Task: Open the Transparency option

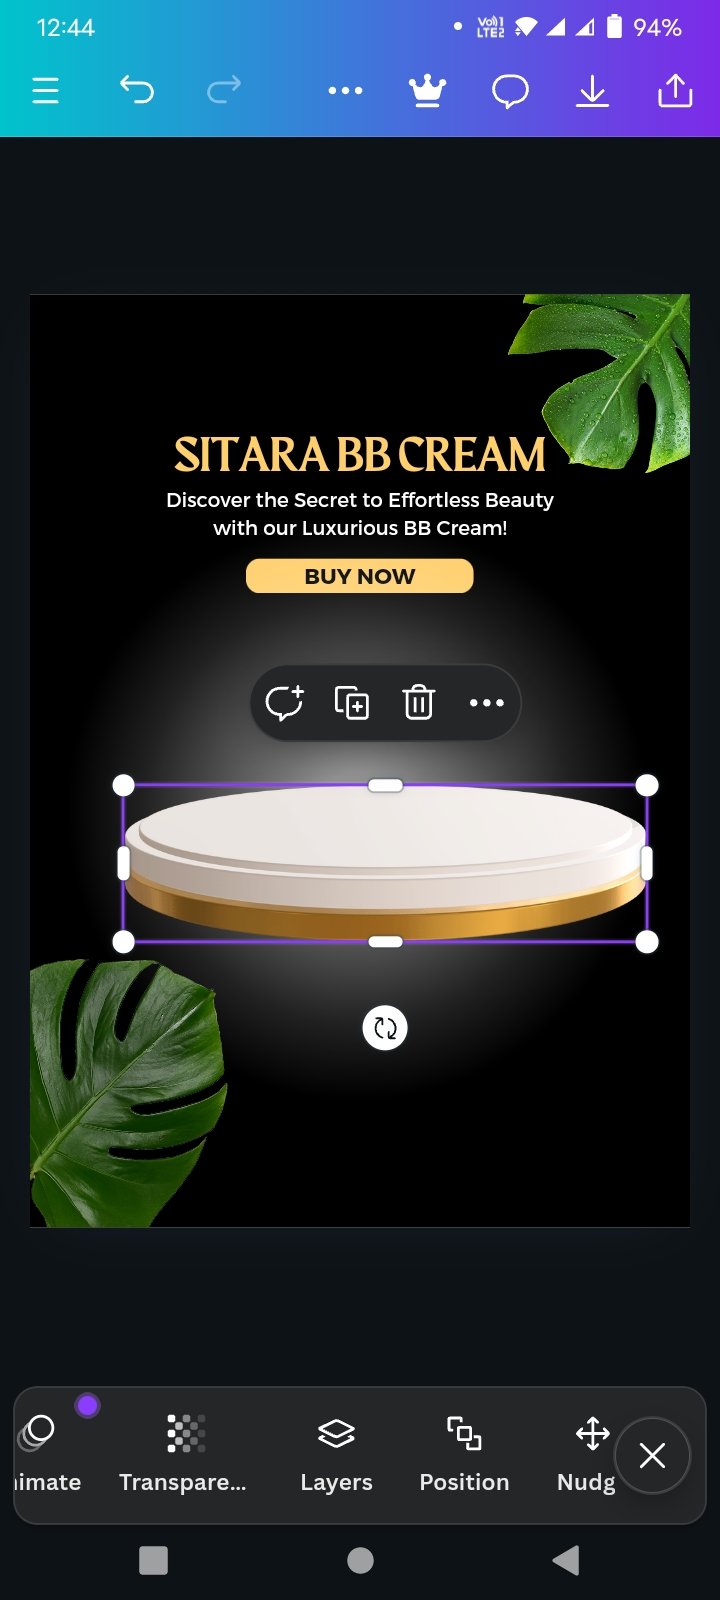Action: pyautogui.click(x=183, y=1455)
